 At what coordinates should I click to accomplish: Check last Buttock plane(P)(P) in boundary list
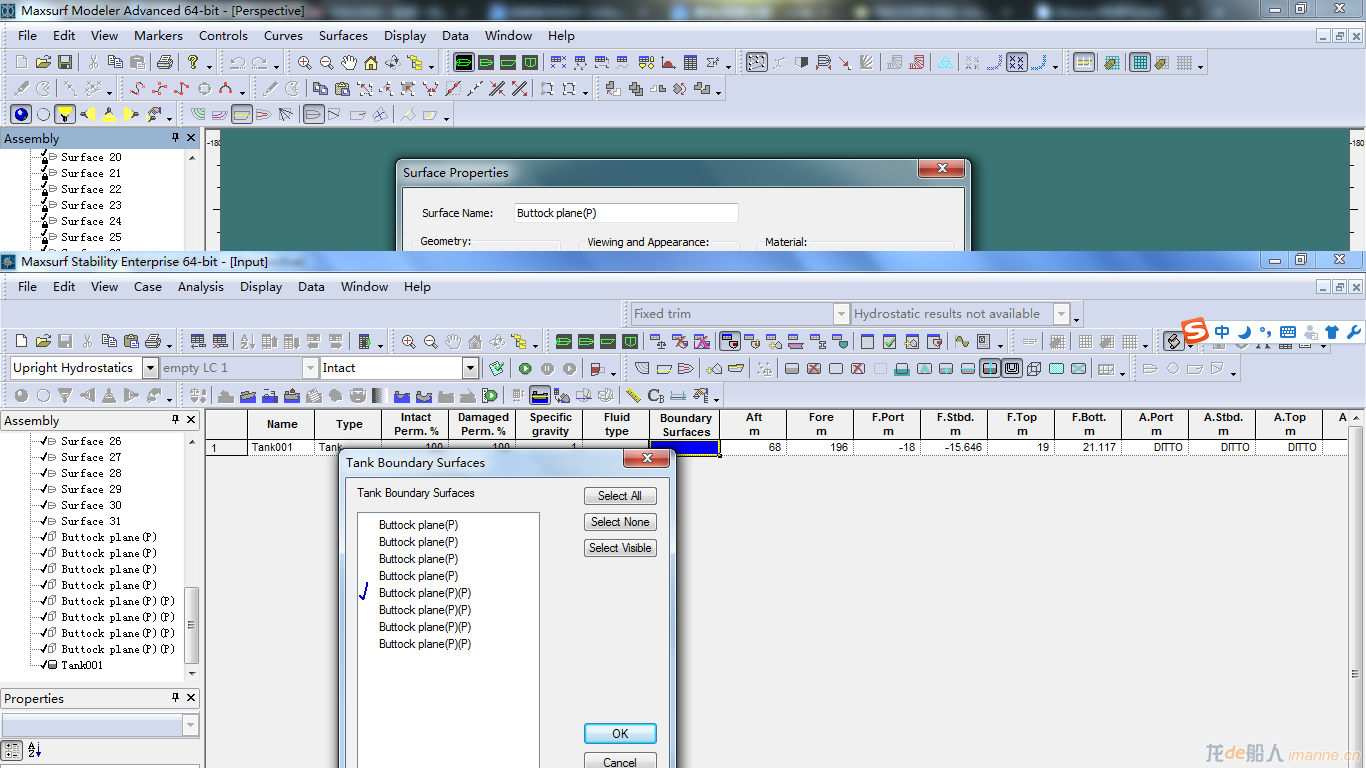pyautogui.click(x=425, y=644)
